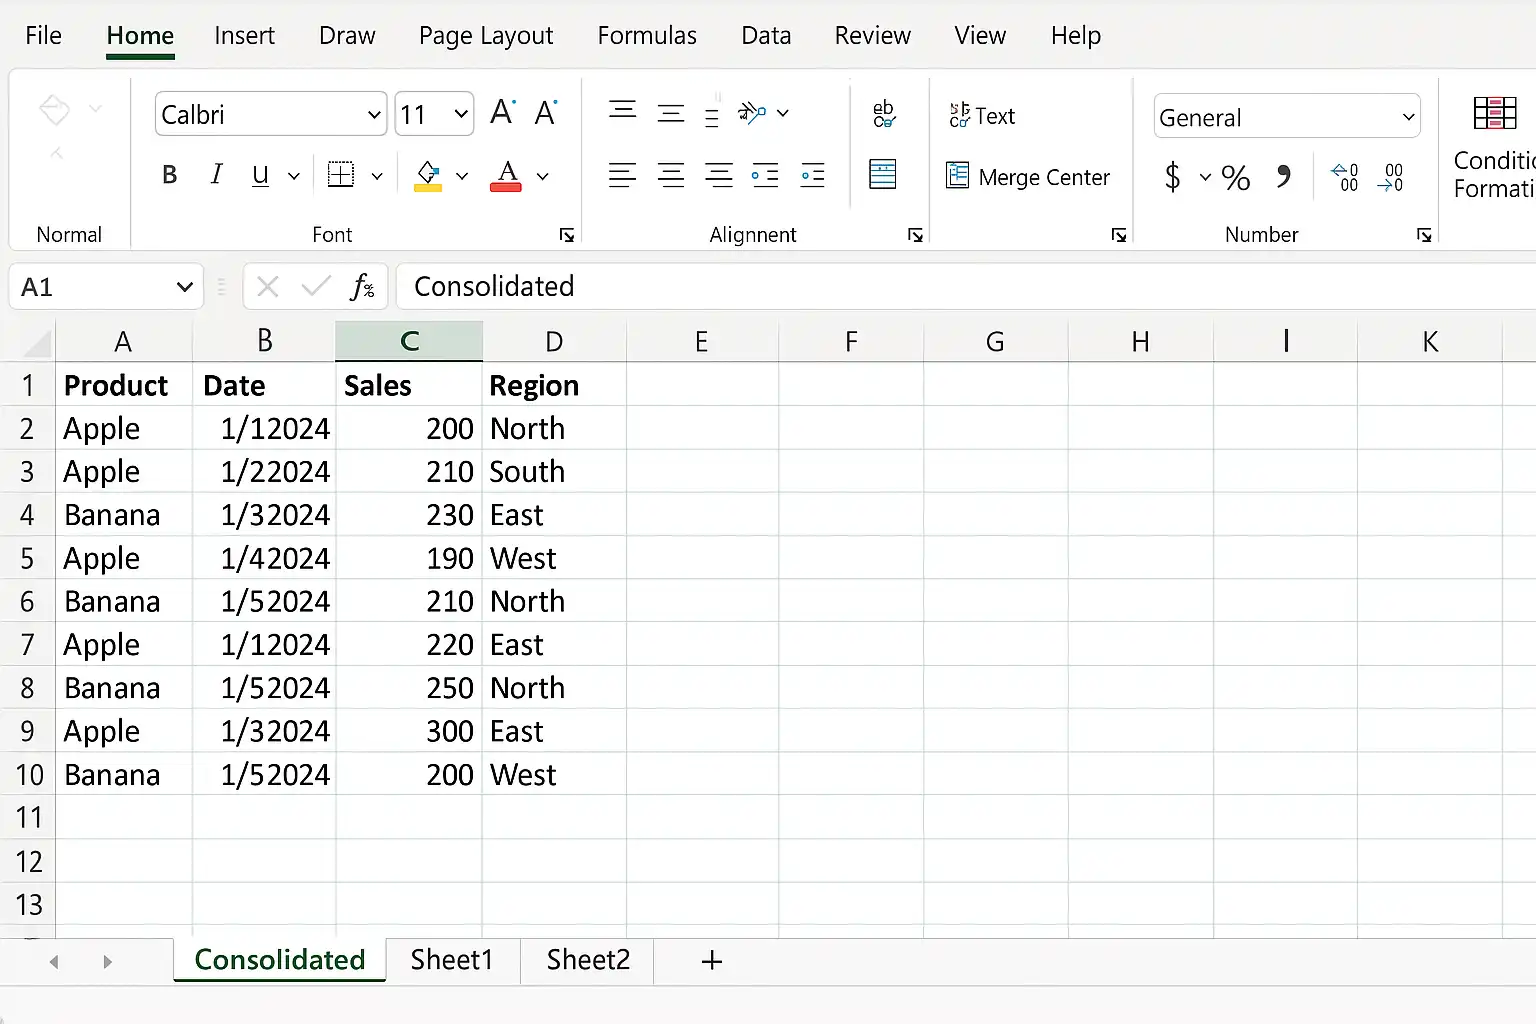Open the Formulas ribbon tab
The height and width of the screenshot is (1024, 1536).
pos(647,36)
